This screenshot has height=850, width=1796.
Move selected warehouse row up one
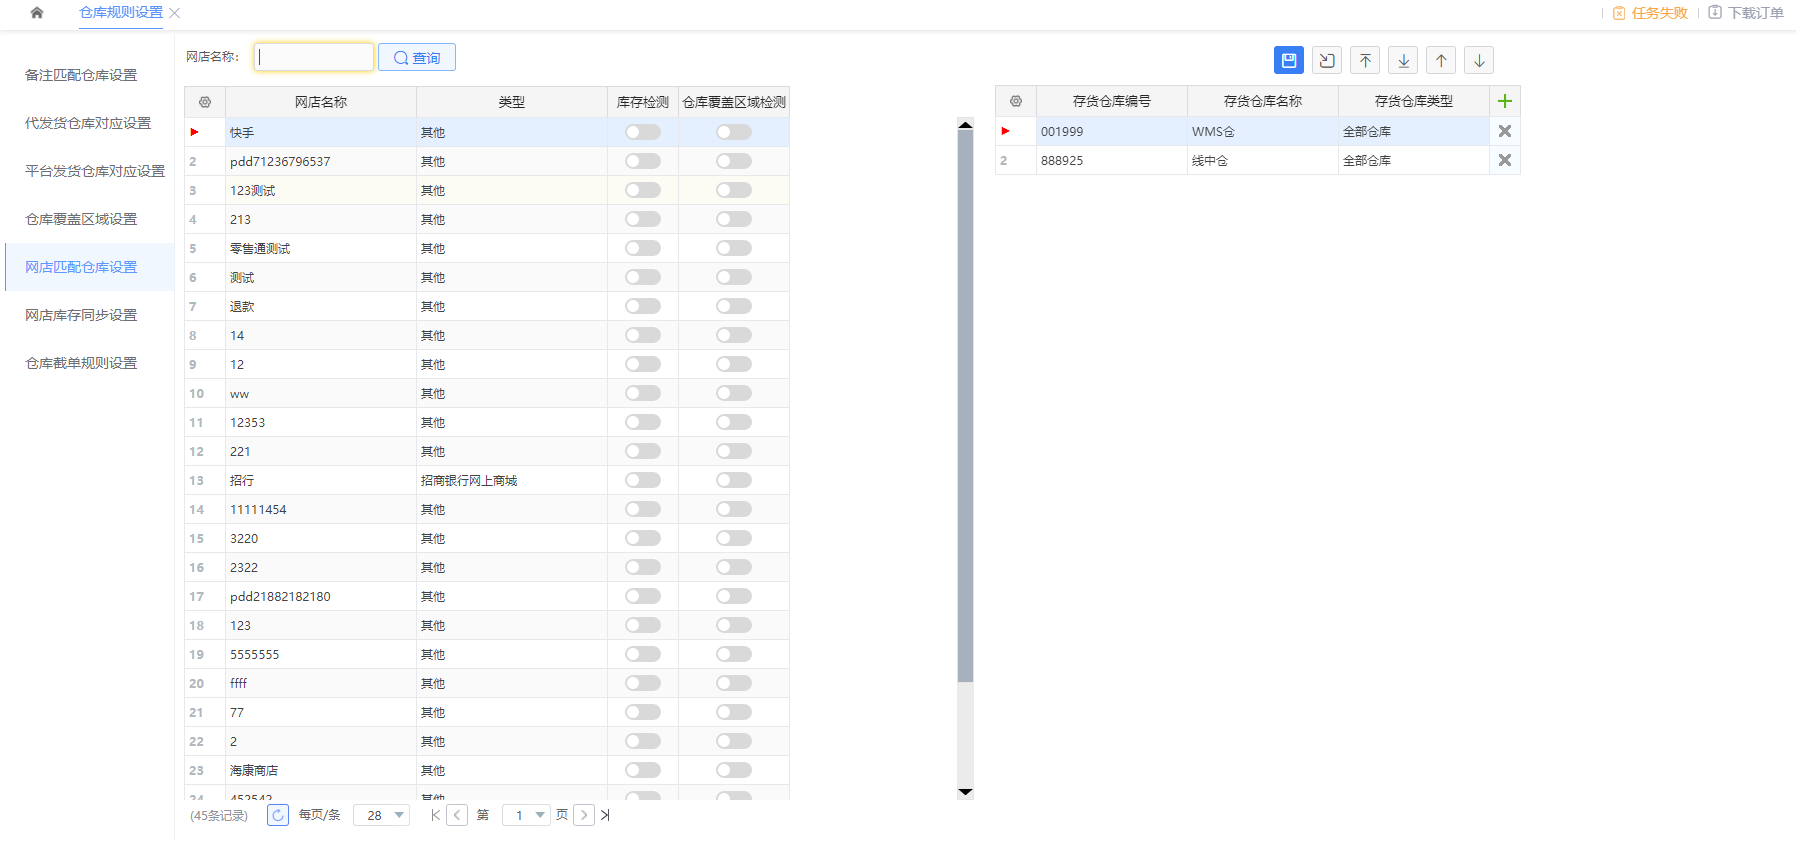(1441, 60)
